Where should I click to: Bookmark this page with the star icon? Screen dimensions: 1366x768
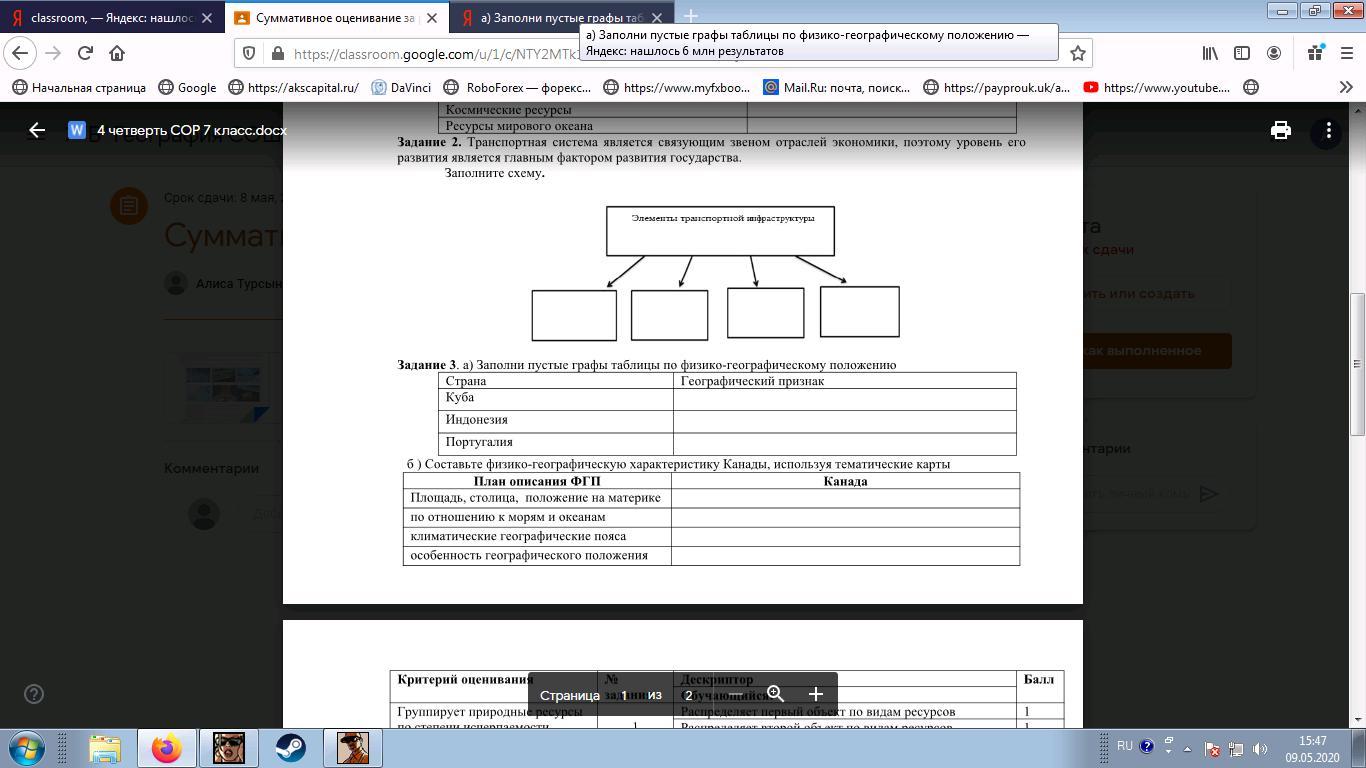1077,53
